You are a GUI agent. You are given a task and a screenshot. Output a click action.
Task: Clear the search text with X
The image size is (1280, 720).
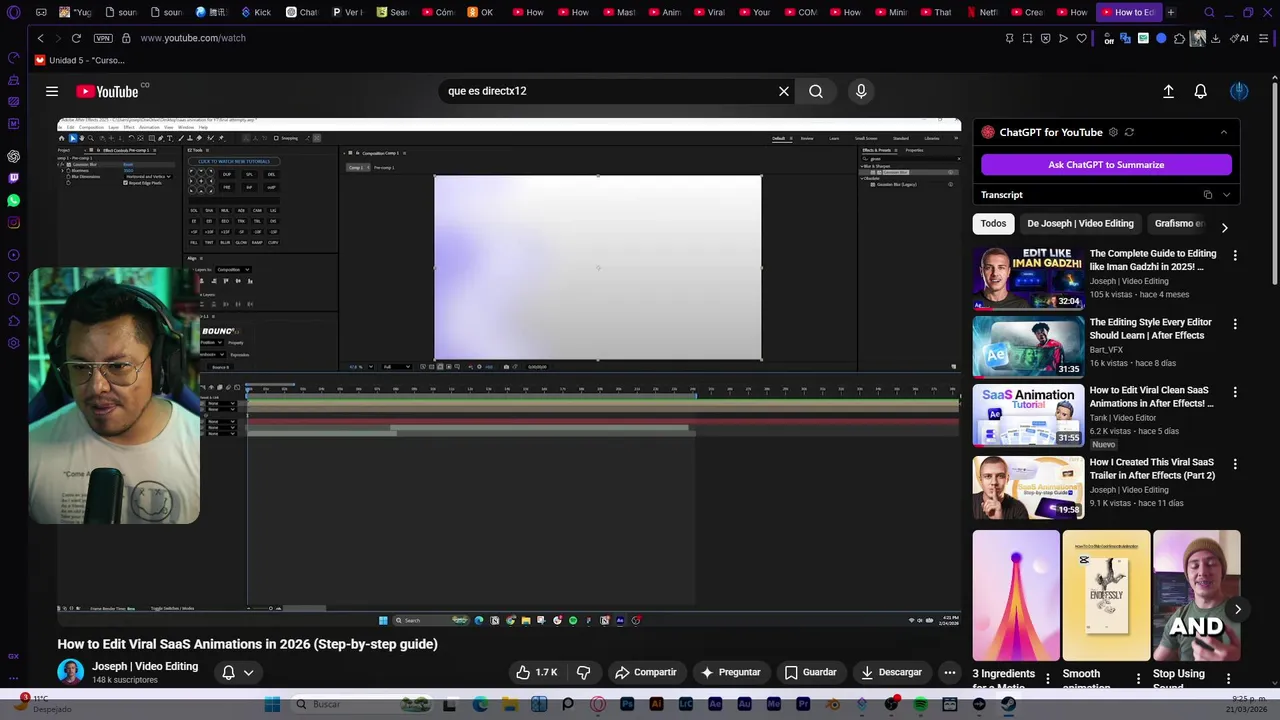[x=784, y=91]
